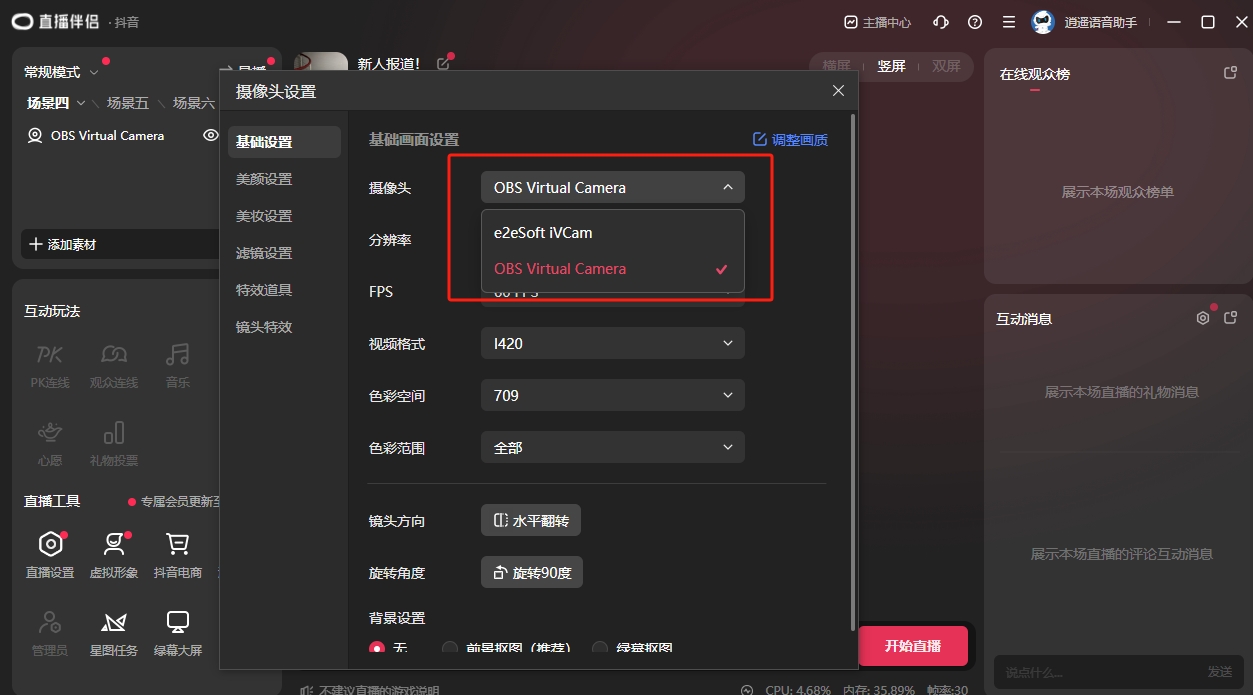
Task: Open the hamburger menu in title bar
Action: click(1009, 22)
